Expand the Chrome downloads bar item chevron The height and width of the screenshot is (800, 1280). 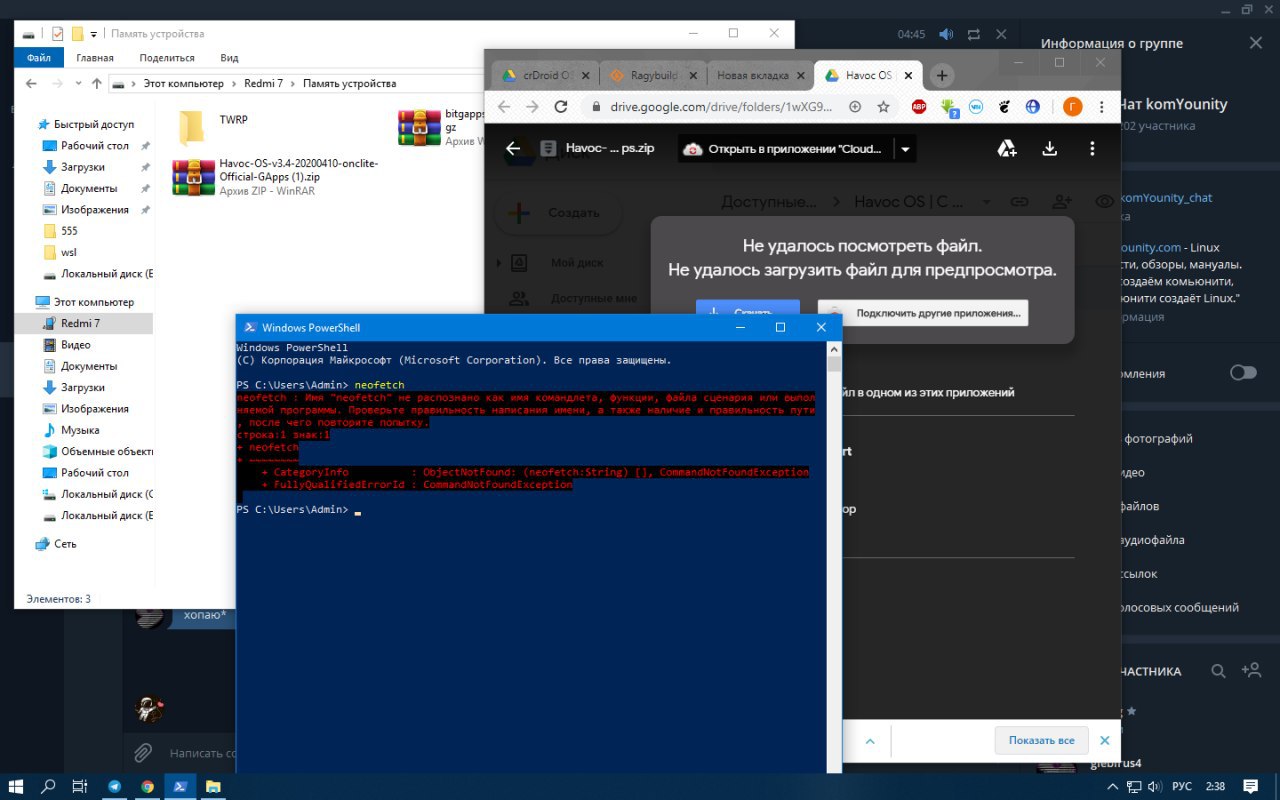coord(870,741)
